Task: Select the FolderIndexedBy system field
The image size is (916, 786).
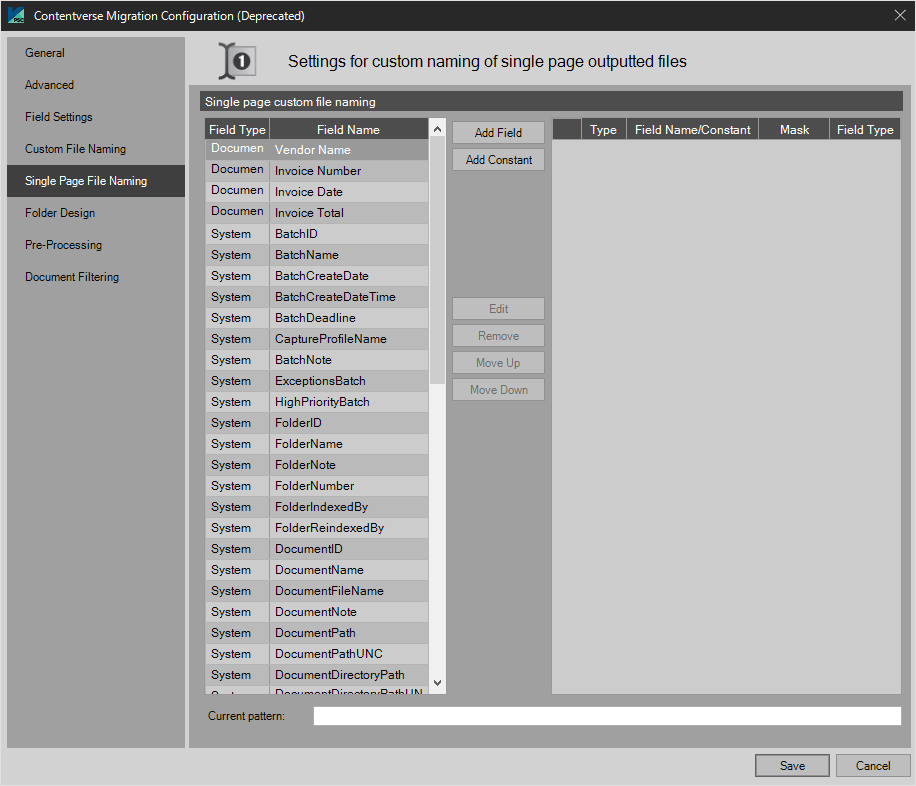Action: tap(317, 507)
